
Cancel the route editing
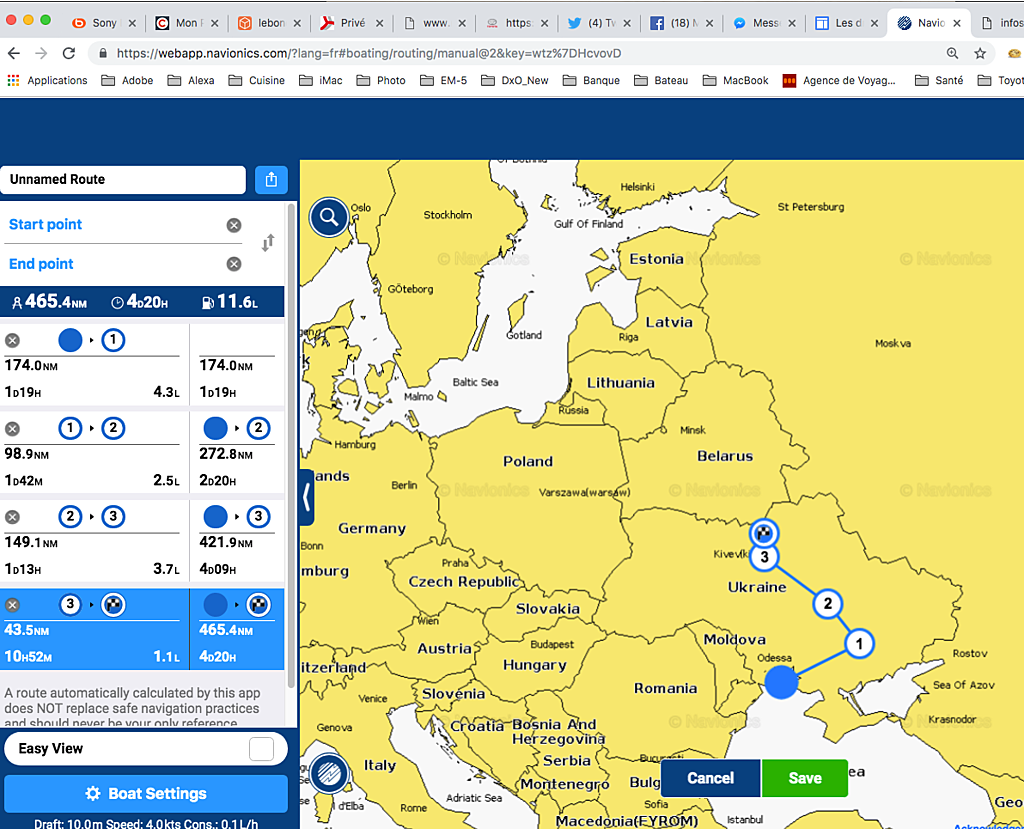tap(711, 778)
